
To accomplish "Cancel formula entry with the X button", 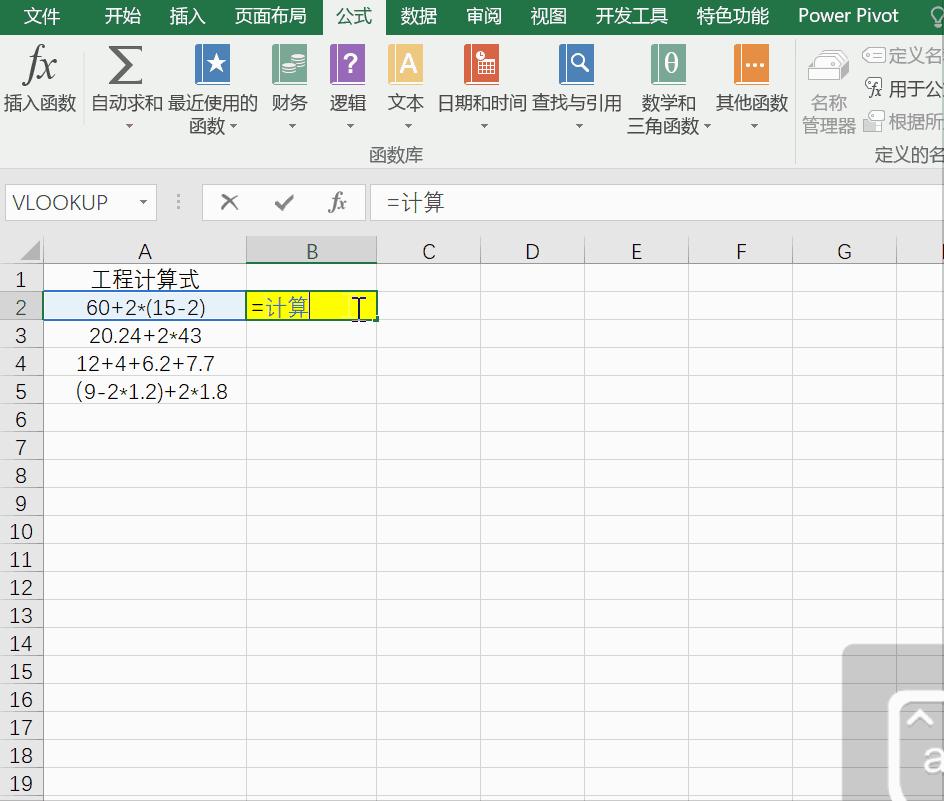I will click(228, 202).
